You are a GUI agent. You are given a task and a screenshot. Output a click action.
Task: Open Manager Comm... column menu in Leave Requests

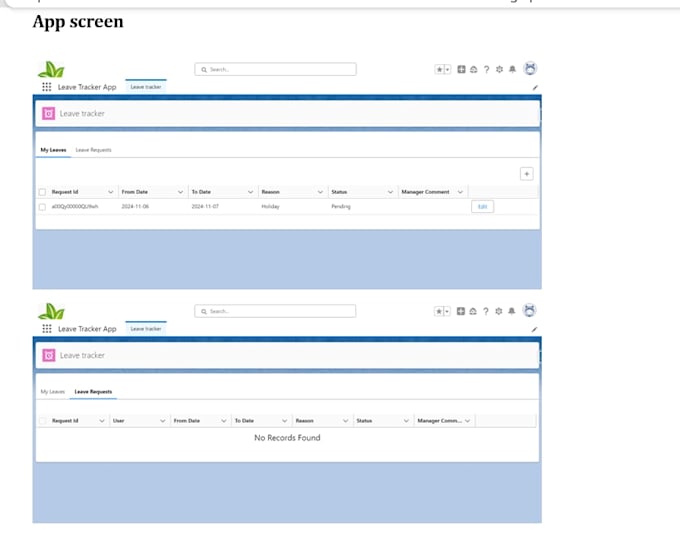[468, 421]
